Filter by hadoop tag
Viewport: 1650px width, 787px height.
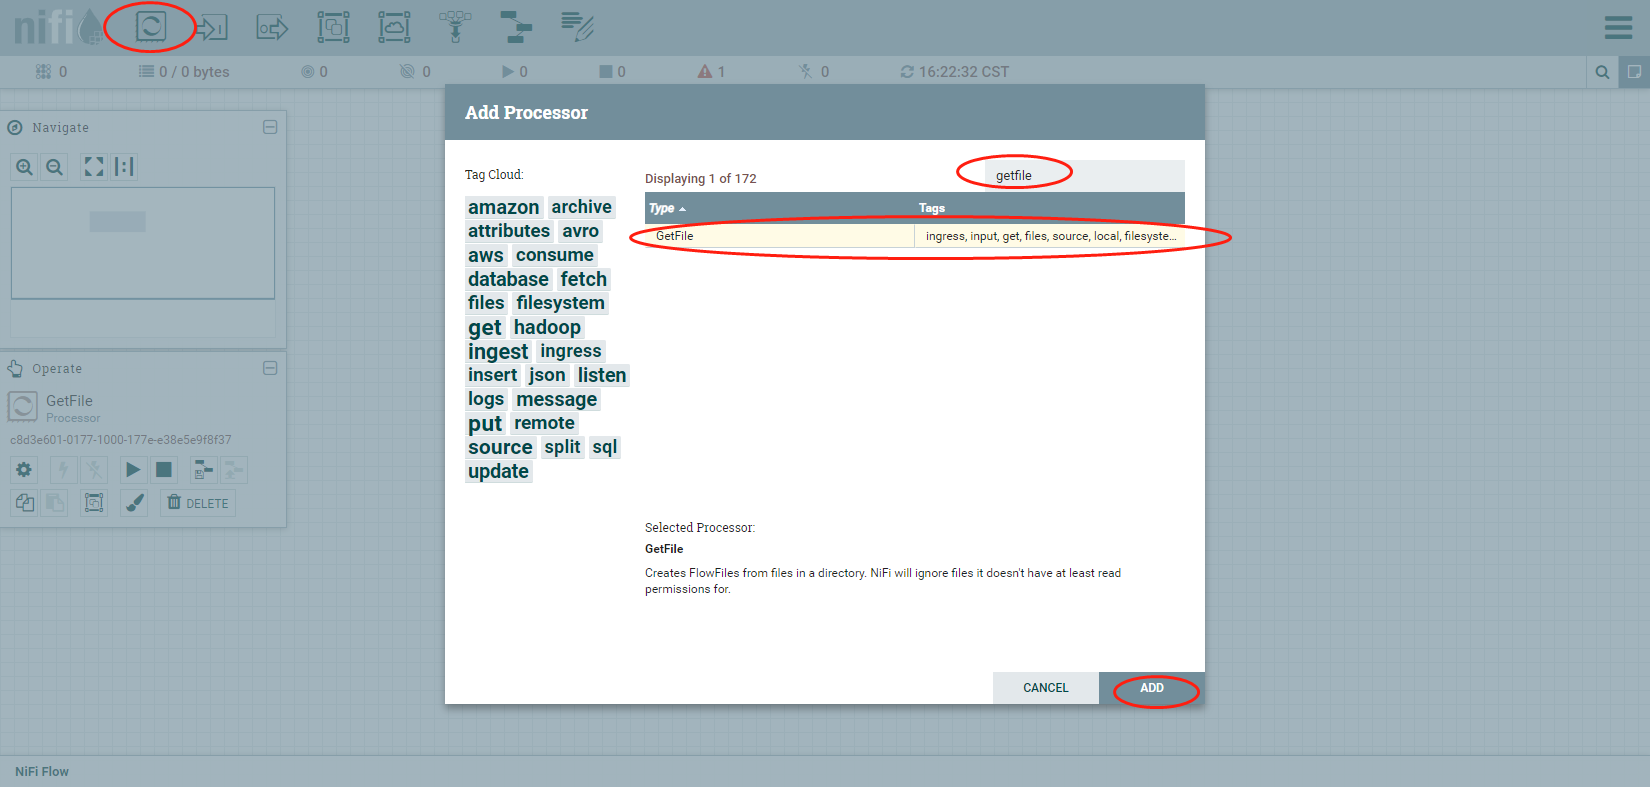547,327
